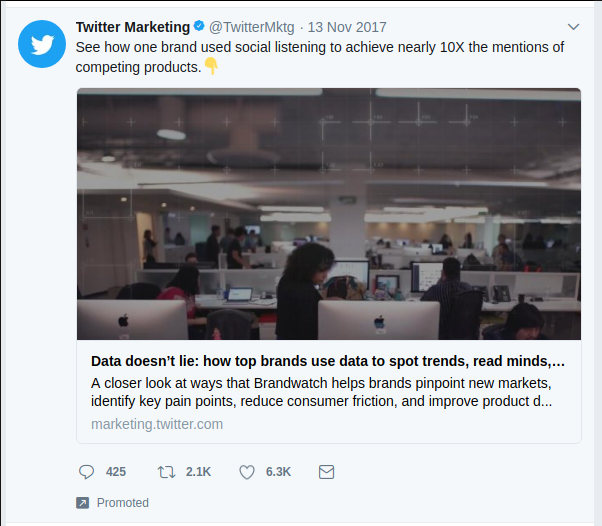Click the 425 replies count

(x=116, y=472)
